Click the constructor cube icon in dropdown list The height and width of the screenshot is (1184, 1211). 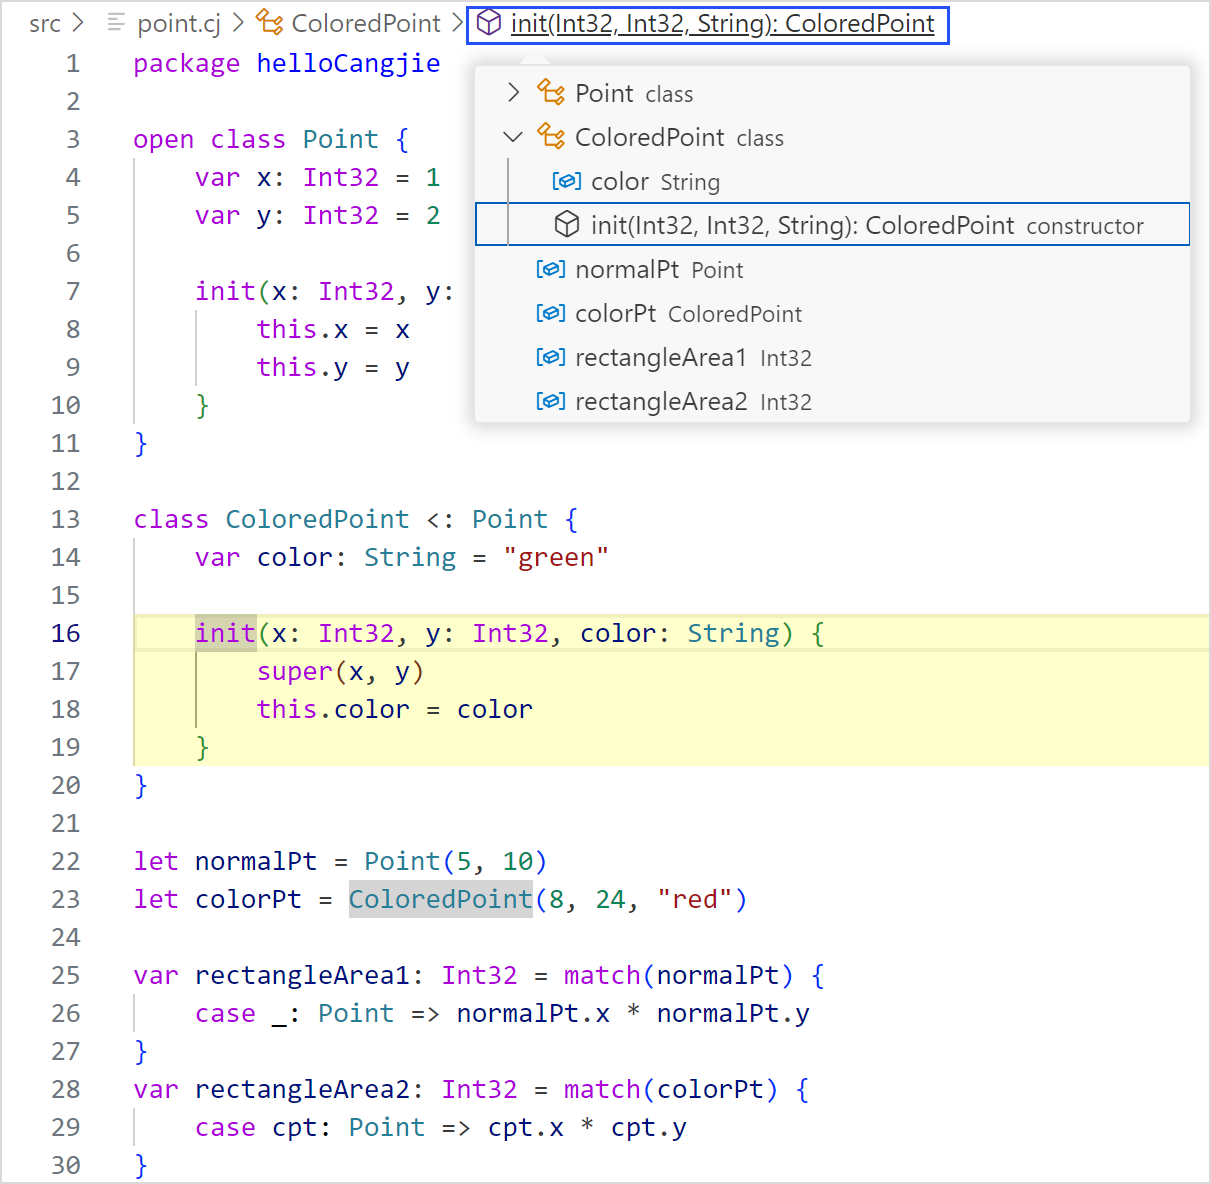coord(567,225)
